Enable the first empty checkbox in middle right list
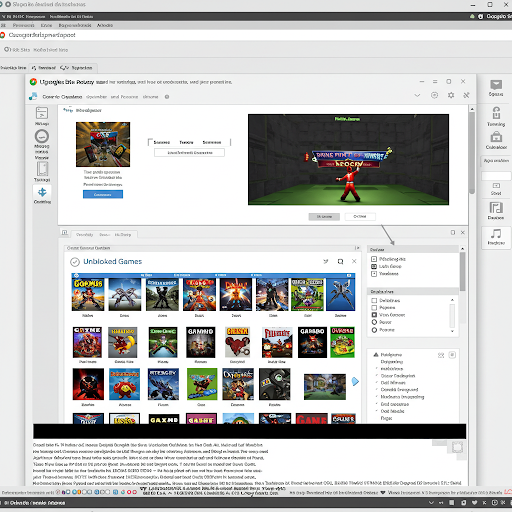The image size is (512, 512). pyautogui.click(x=374, y=300)
